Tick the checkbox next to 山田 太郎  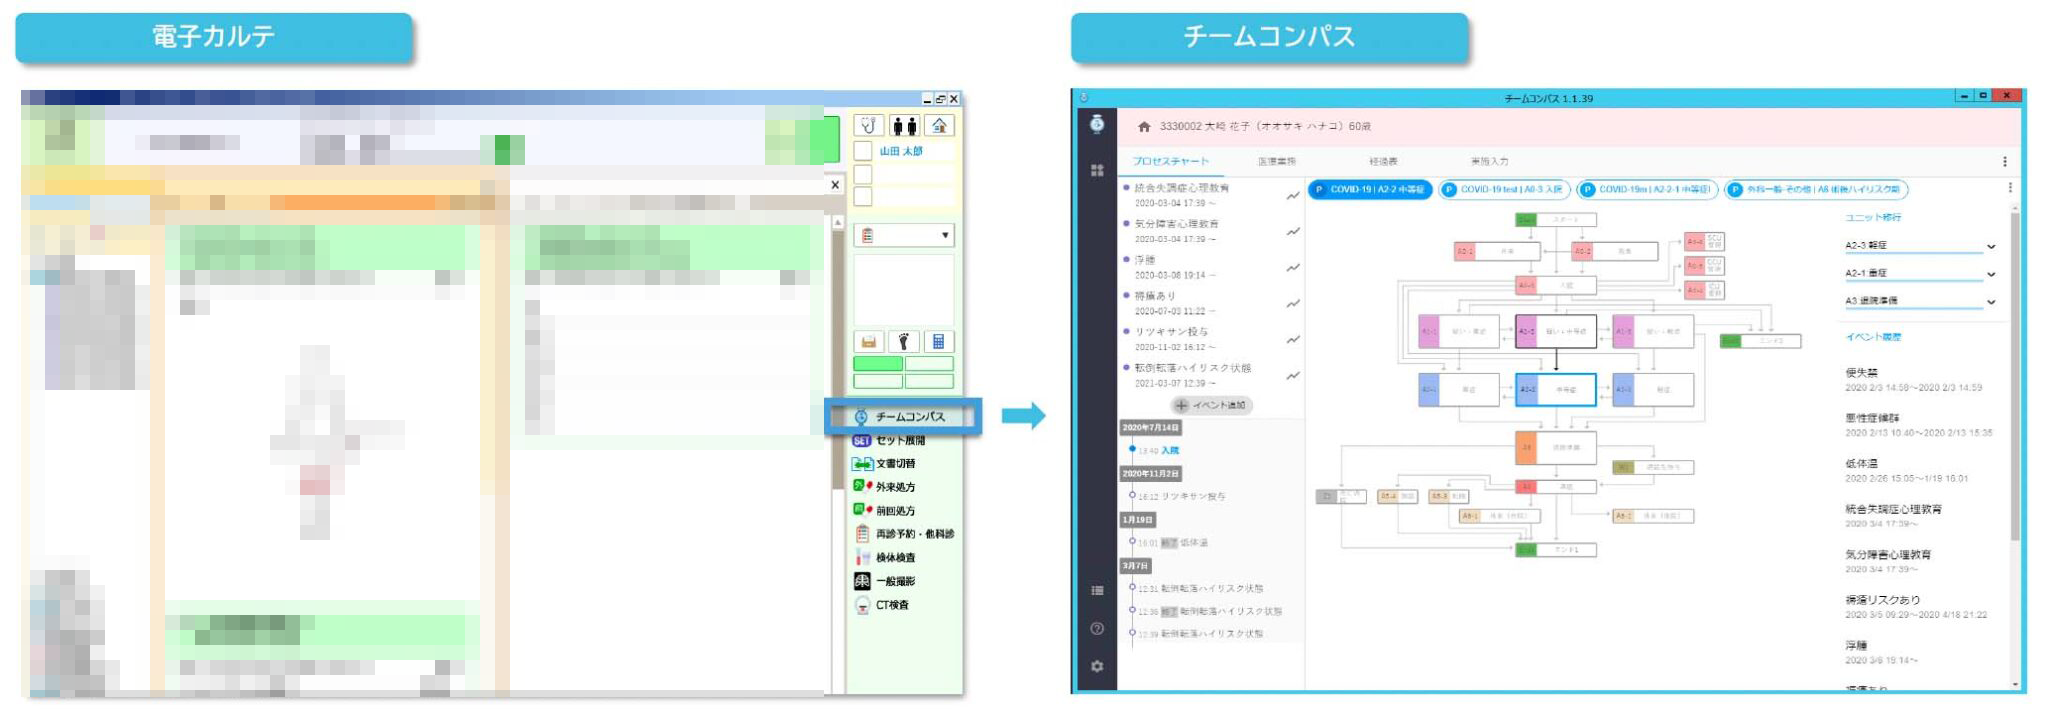(863, 151)
